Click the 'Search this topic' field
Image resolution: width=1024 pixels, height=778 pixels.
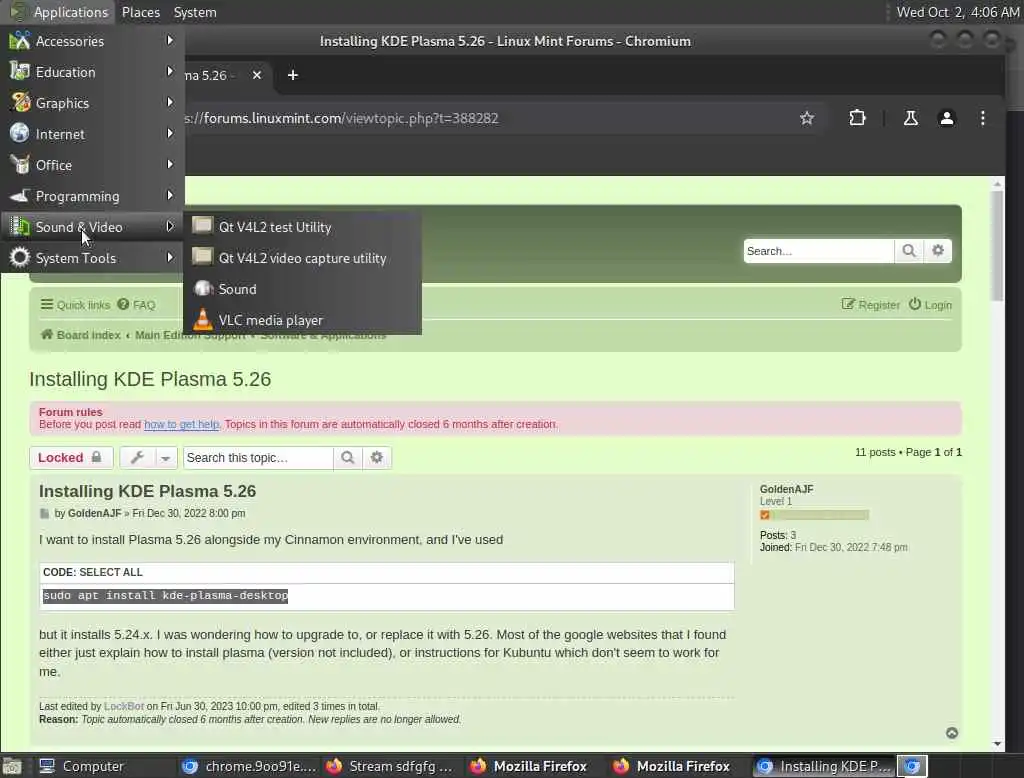258,457
